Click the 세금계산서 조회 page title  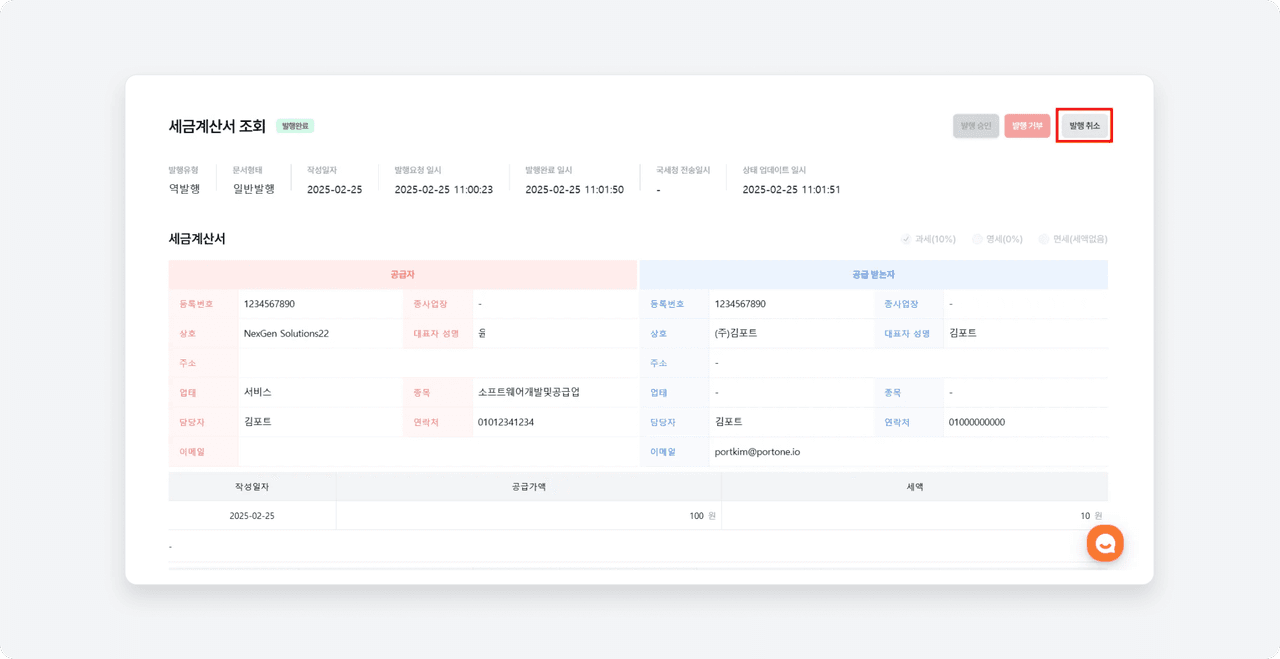pyautogui.click(x=217, y=126)
